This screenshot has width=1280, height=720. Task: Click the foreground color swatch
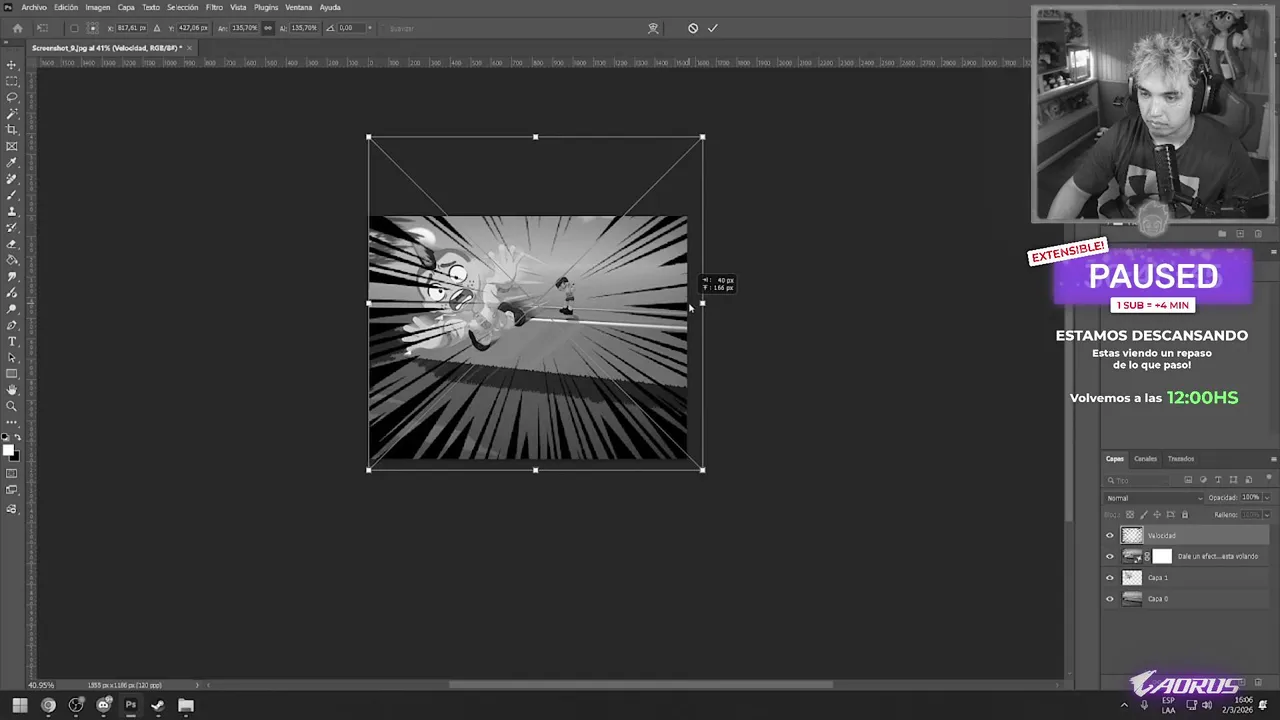(x=8, y=450)
